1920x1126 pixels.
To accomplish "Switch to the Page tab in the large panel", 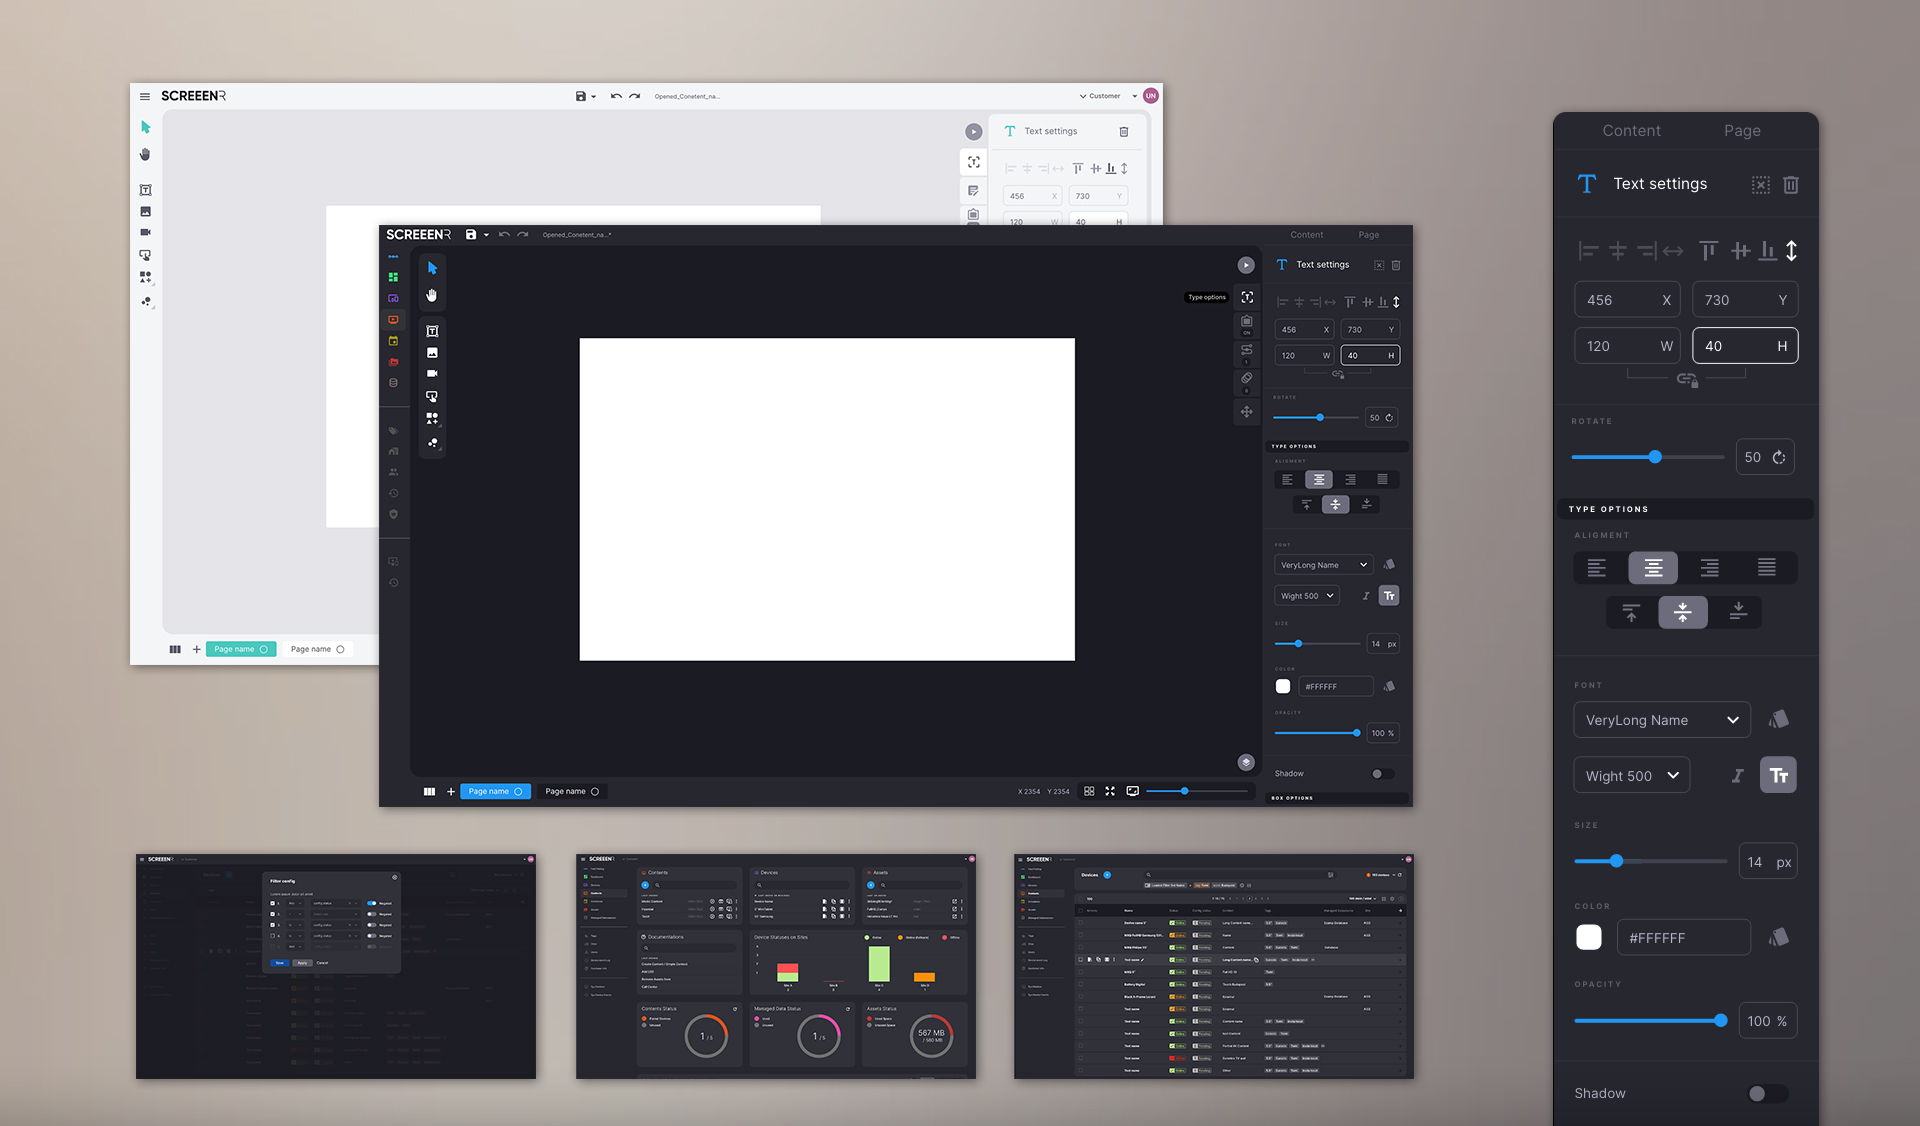I will (1742, 131).
